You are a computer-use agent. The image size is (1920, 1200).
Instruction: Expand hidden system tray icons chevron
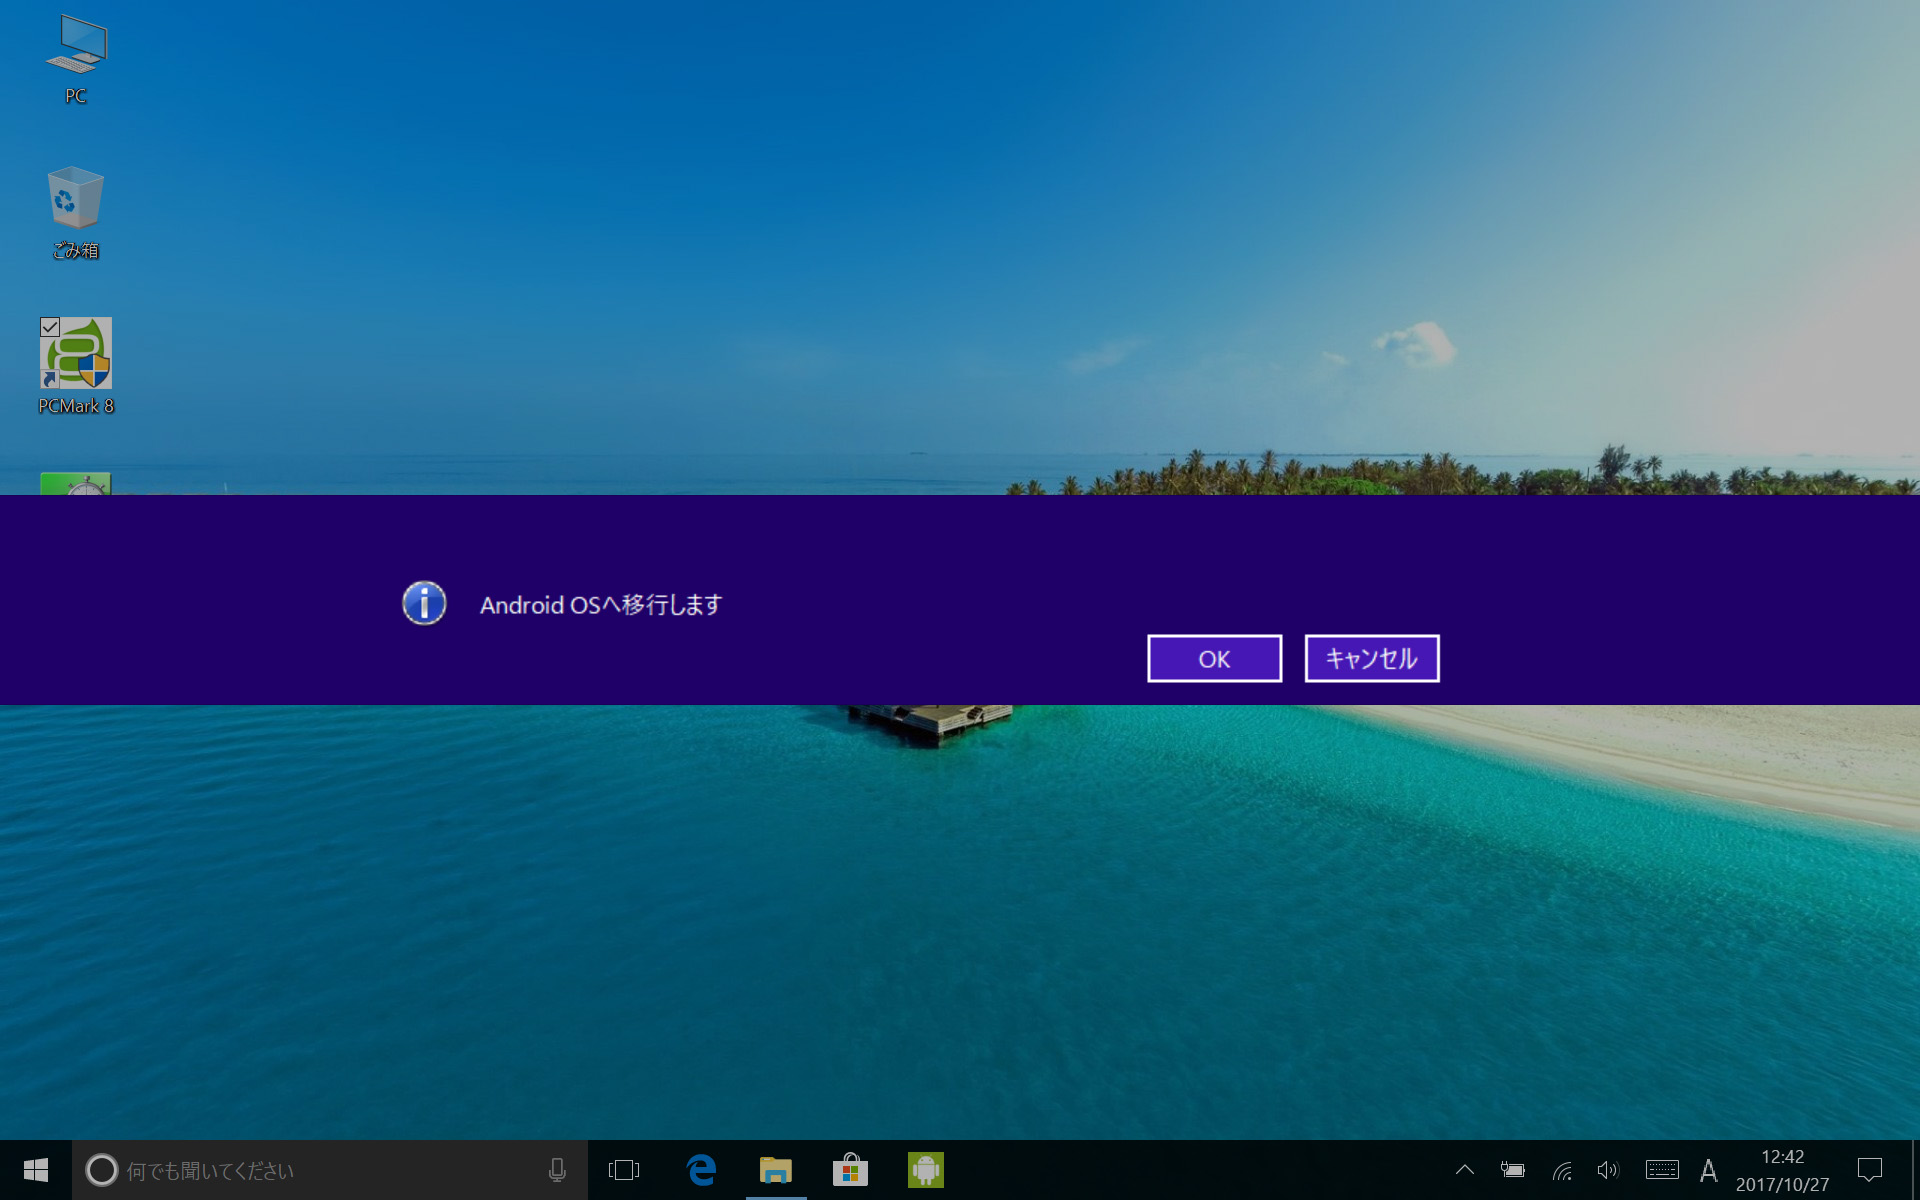pos(1465,1170)
